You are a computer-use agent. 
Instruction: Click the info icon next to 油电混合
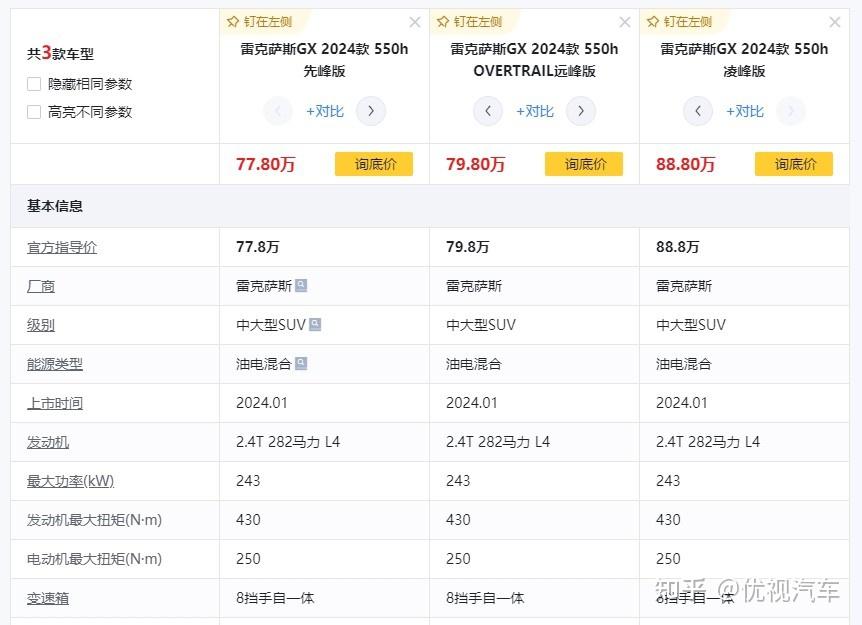coord(300,363)
